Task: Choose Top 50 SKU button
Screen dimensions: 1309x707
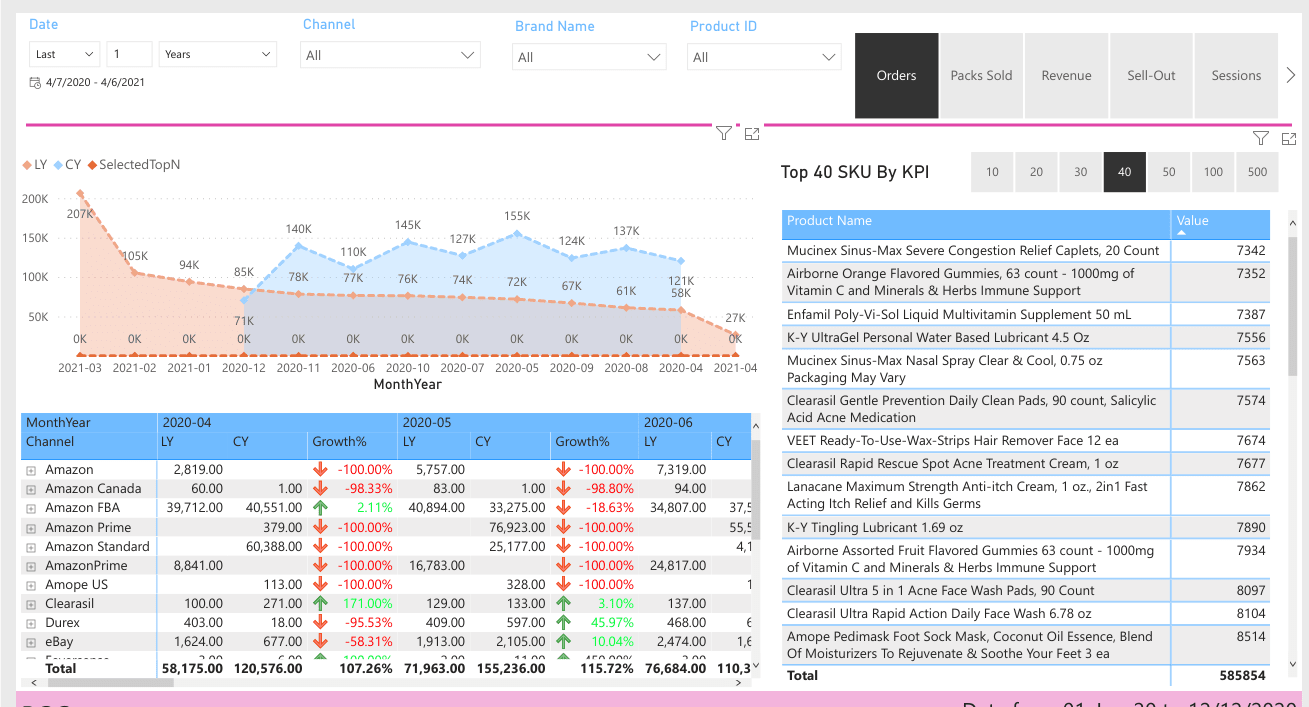Action: click(x=1169, y=172)
